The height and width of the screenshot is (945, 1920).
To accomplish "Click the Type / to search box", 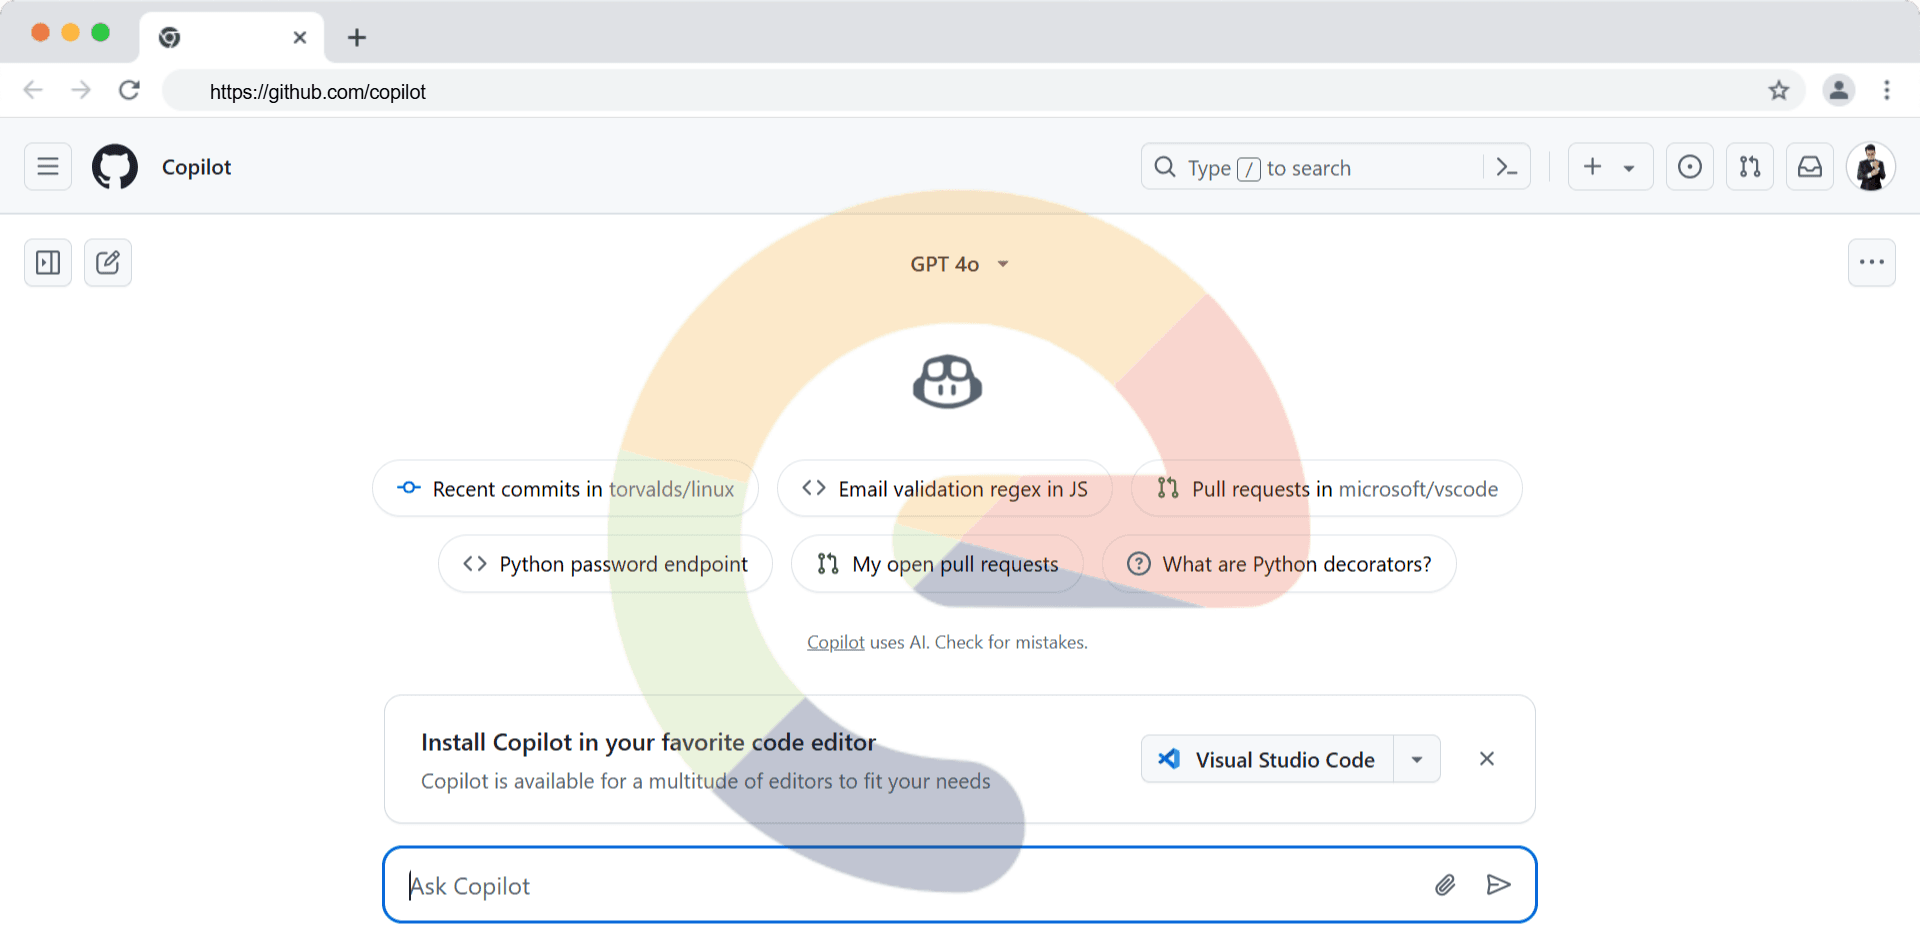I will 1313,167.
